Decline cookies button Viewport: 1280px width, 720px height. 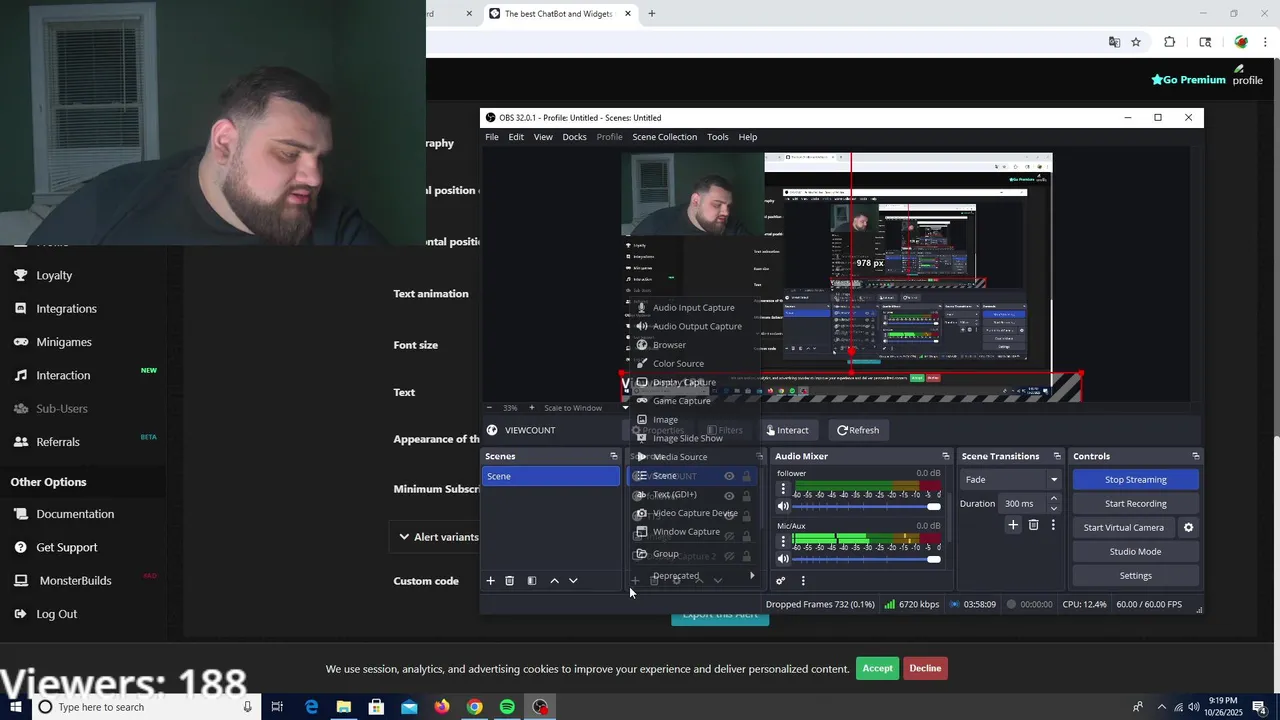925,668
